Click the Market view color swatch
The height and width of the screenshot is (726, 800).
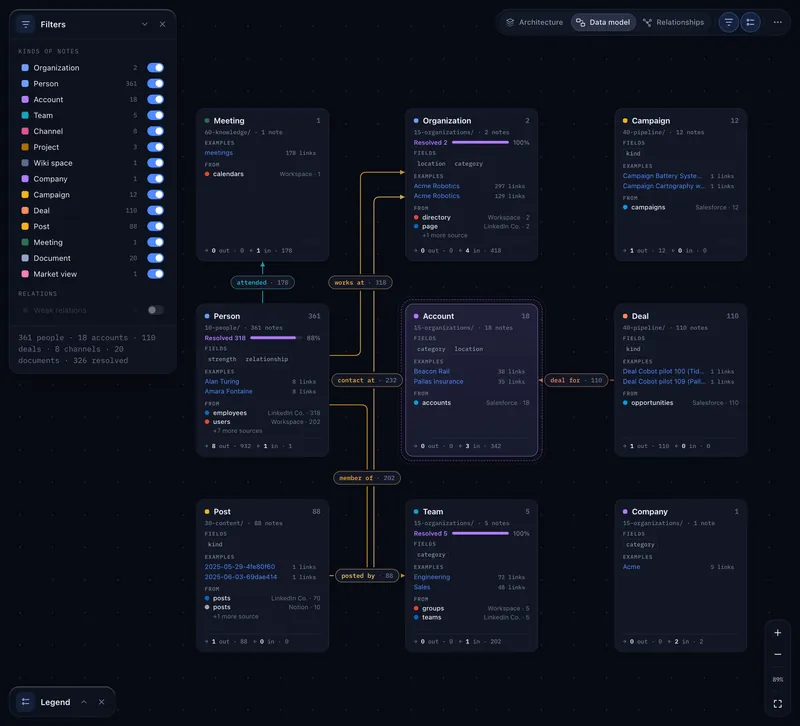(25, 274)
